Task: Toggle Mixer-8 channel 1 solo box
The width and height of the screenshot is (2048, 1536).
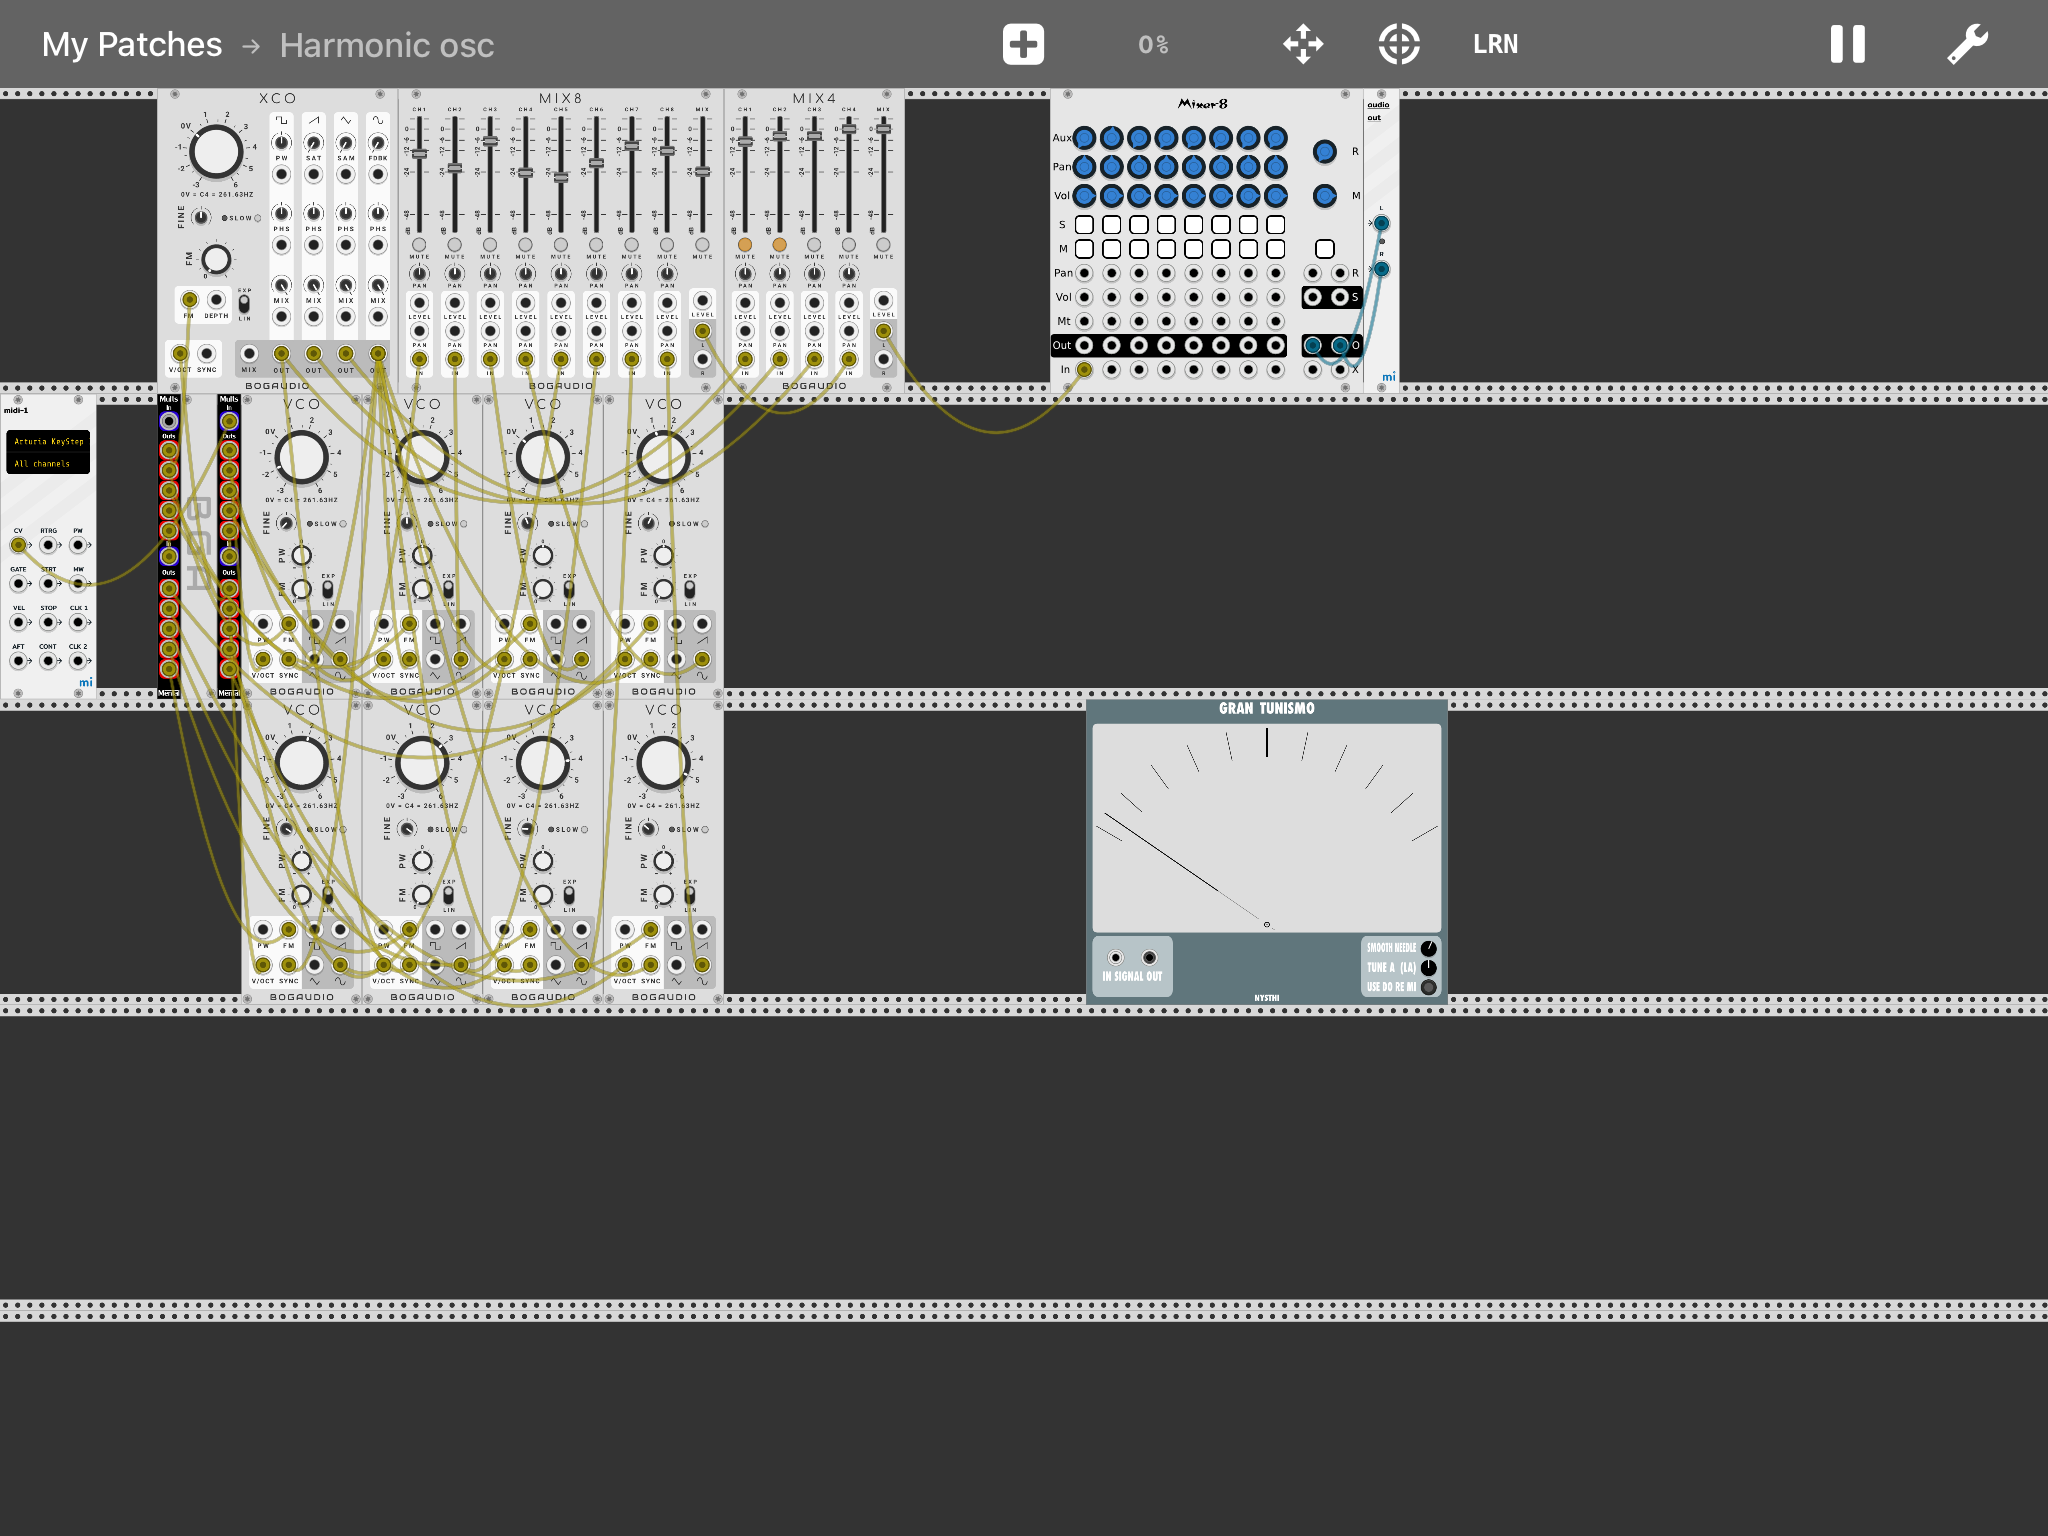Action: click(1084, 225)
